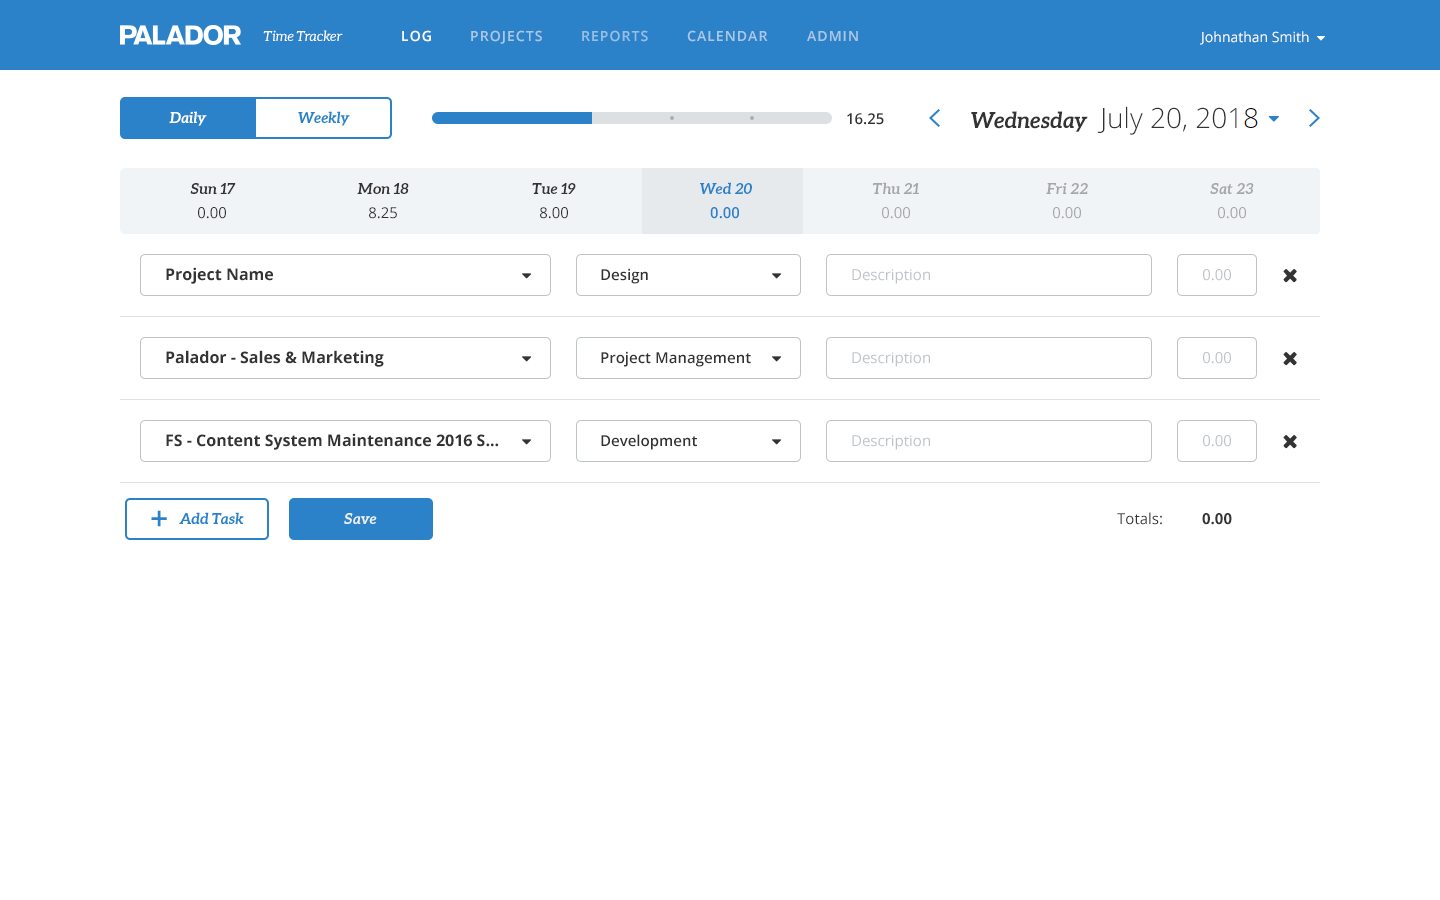Select the Tue 19 day tab
Viewport: 1440px width, 900px height.
click(554, 201)
